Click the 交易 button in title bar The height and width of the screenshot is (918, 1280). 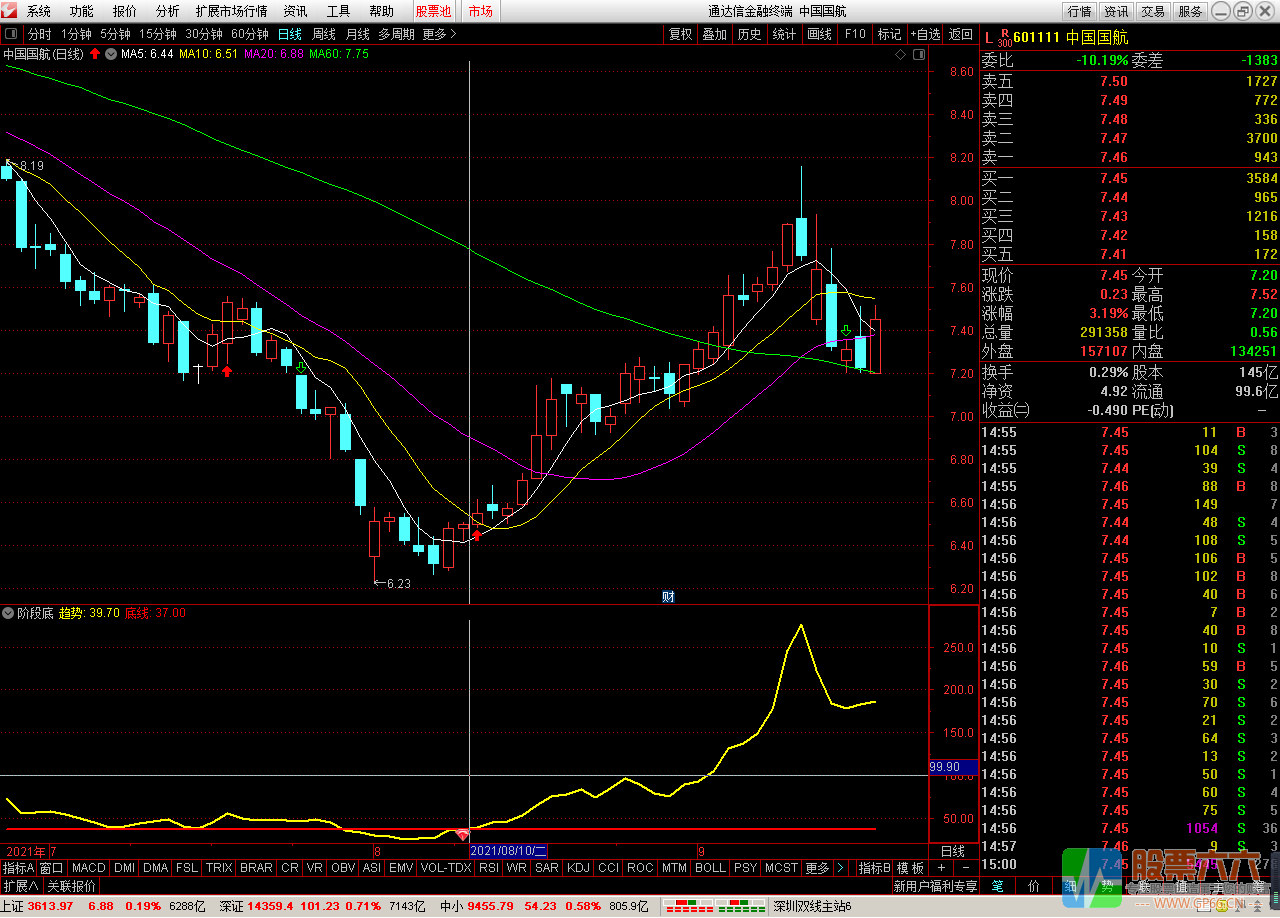tap(1153, 11)
